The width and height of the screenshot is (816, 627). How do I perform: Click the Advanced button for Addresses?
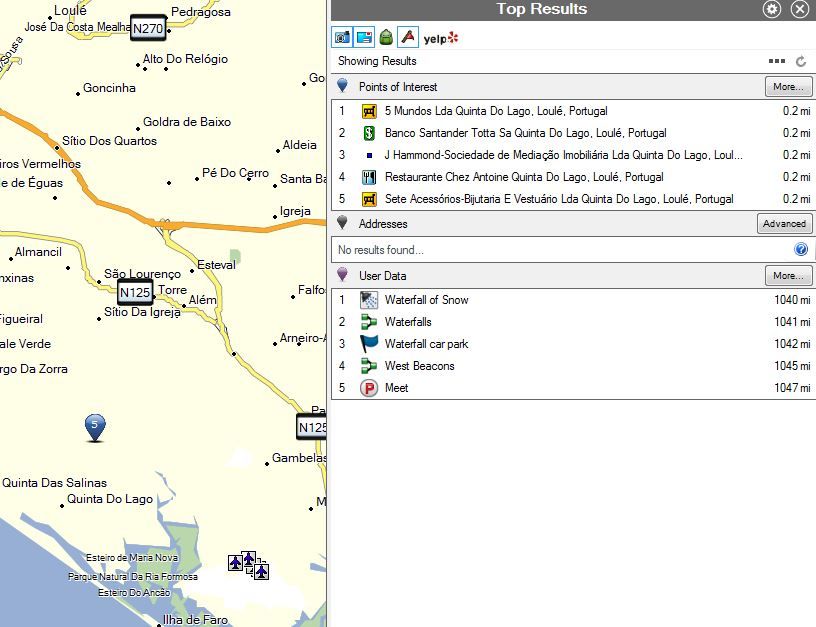[783, 224]
